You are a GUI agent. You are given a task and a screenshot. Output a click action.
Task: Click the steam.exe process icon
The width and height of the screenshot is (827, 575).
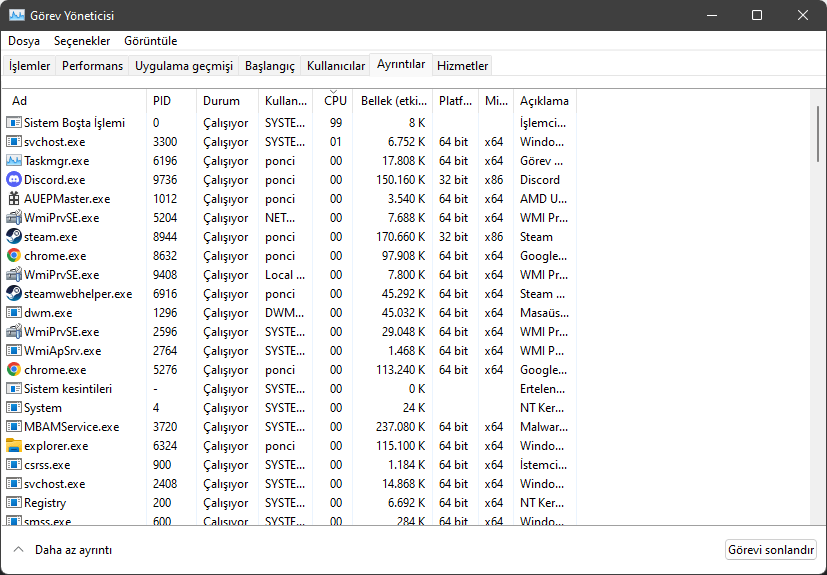click(x=14, y=237)
